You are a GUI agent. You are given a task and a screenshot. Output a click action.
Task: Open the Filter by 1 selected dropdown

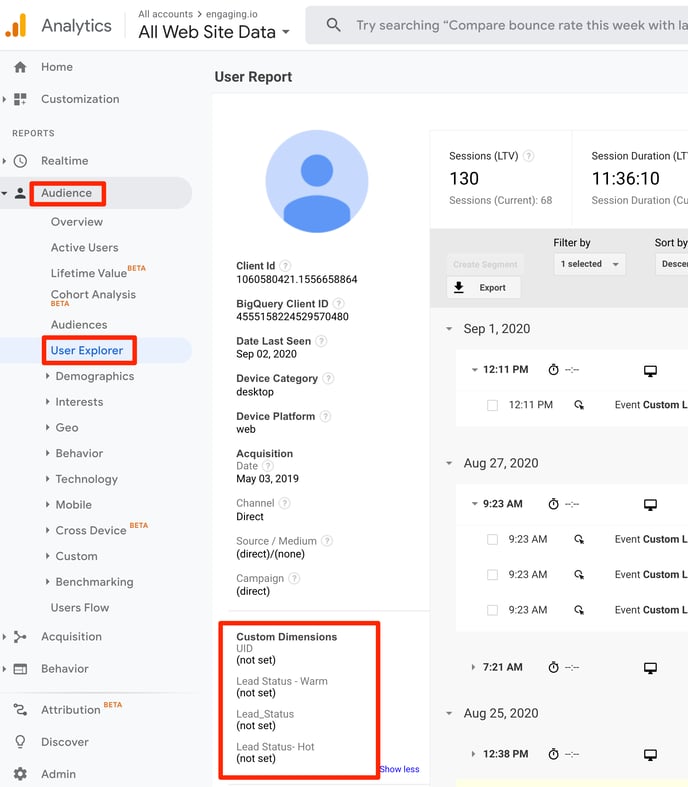pyautogui.click(x=590, y=264)
